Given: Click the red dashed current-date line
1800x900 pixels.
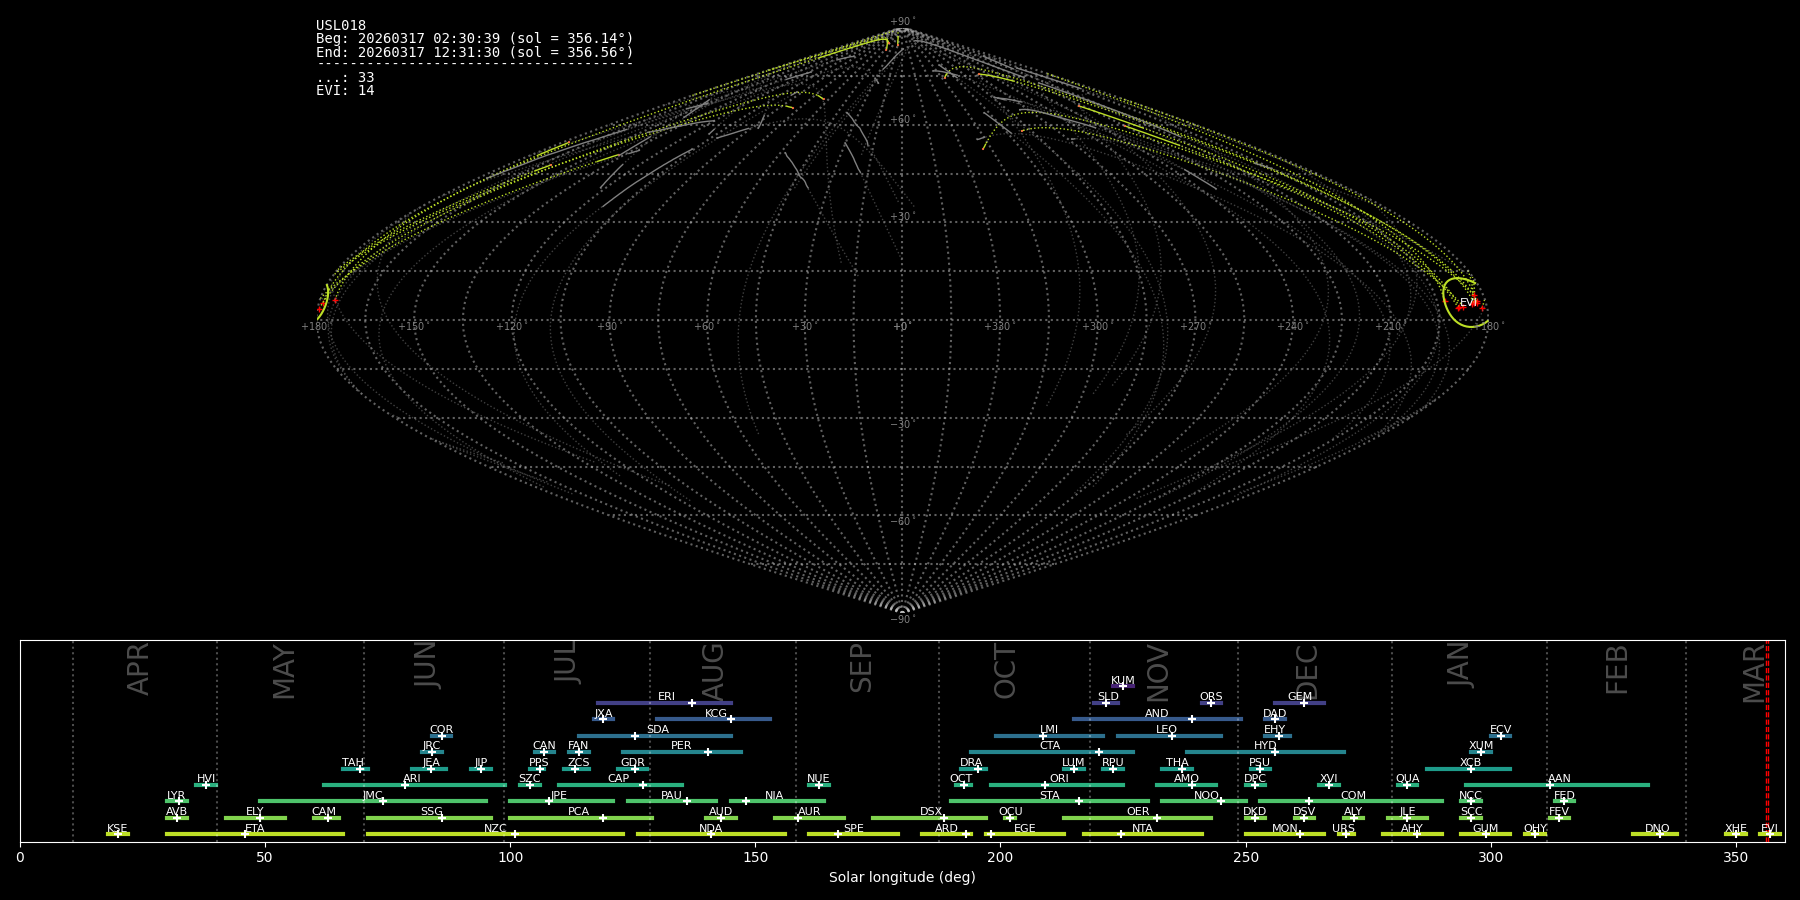Looking at the screenshot, I should [1767, 740].
